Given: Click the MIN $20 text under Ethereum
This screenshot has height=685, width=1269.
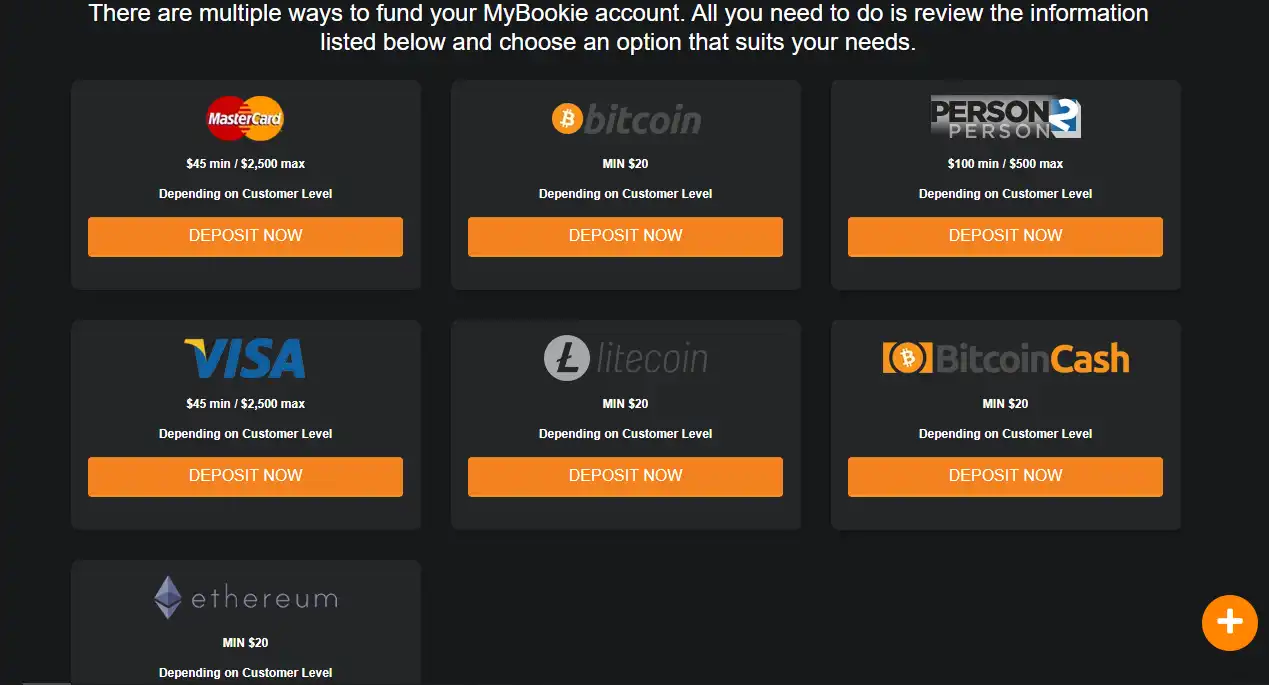Looking at the screenshot, I should [245, 643].
